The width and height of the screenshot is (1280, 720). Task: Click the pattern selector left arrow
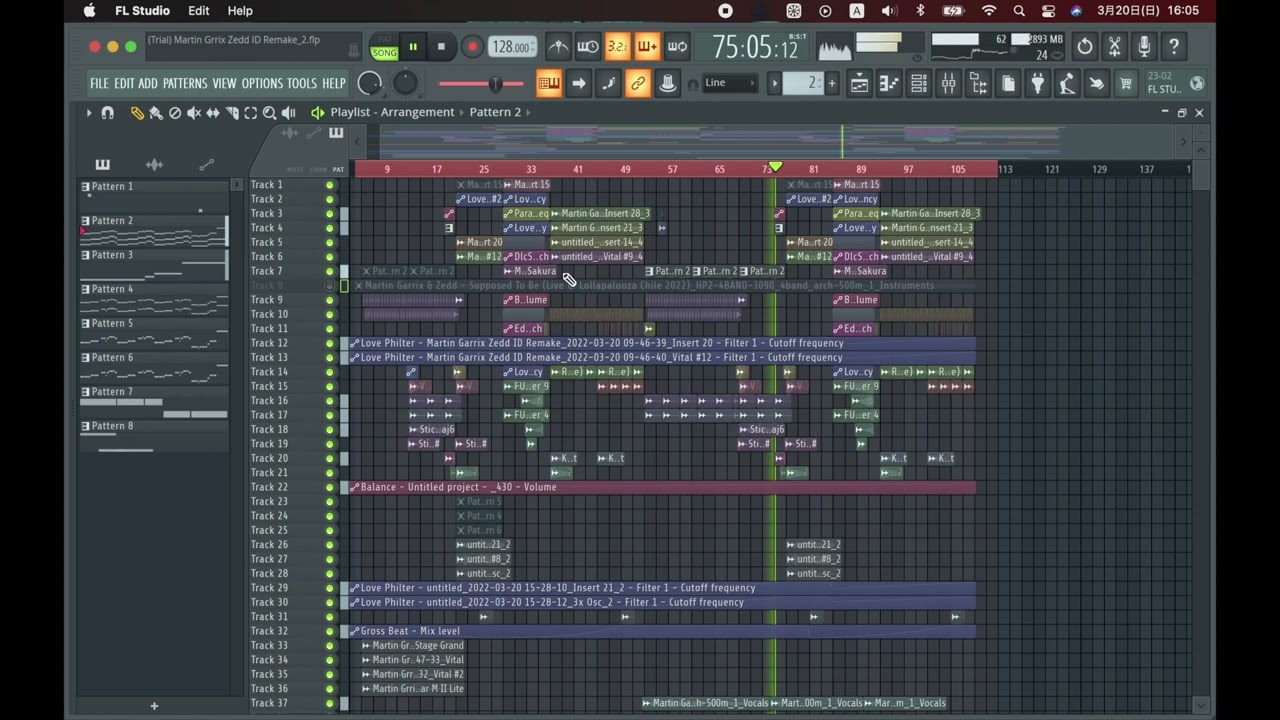click(774, 84)
